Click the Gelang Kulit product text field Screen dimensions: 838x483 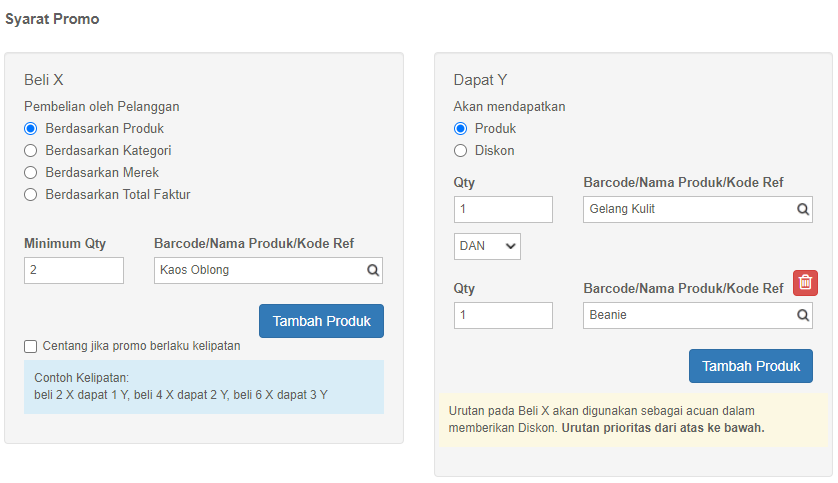tap(698, 209)
